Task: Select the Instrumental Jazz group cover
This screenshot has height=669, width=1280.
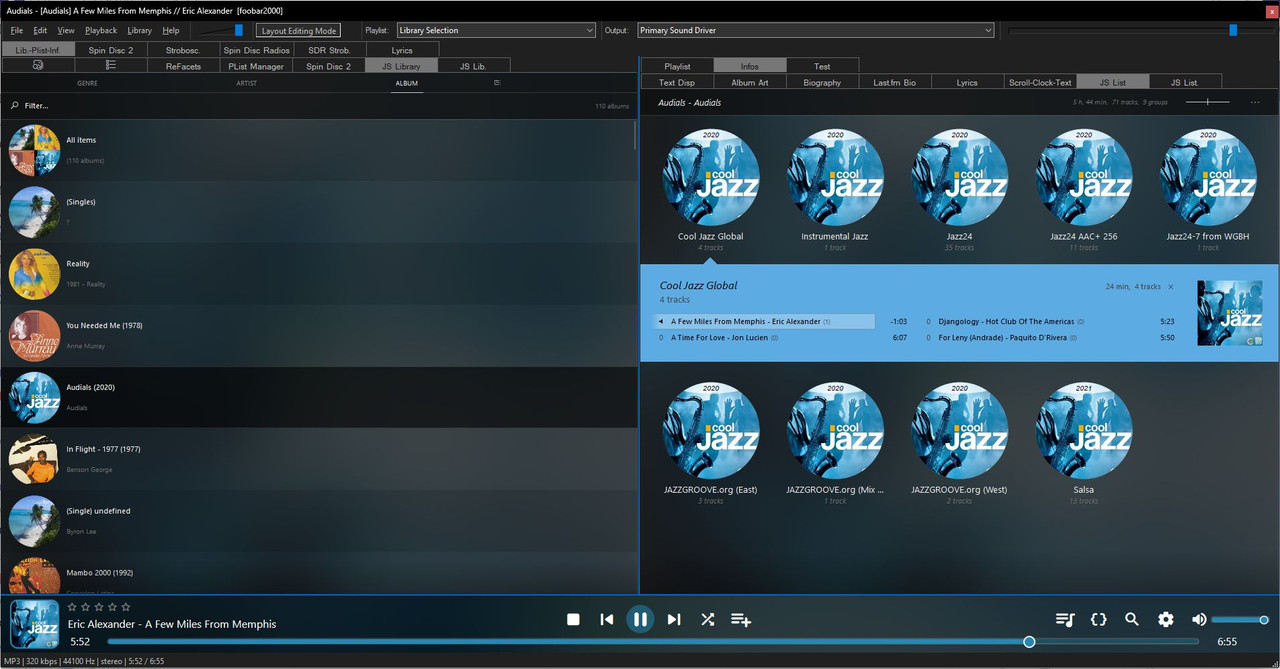Action: tap(835, 177)
